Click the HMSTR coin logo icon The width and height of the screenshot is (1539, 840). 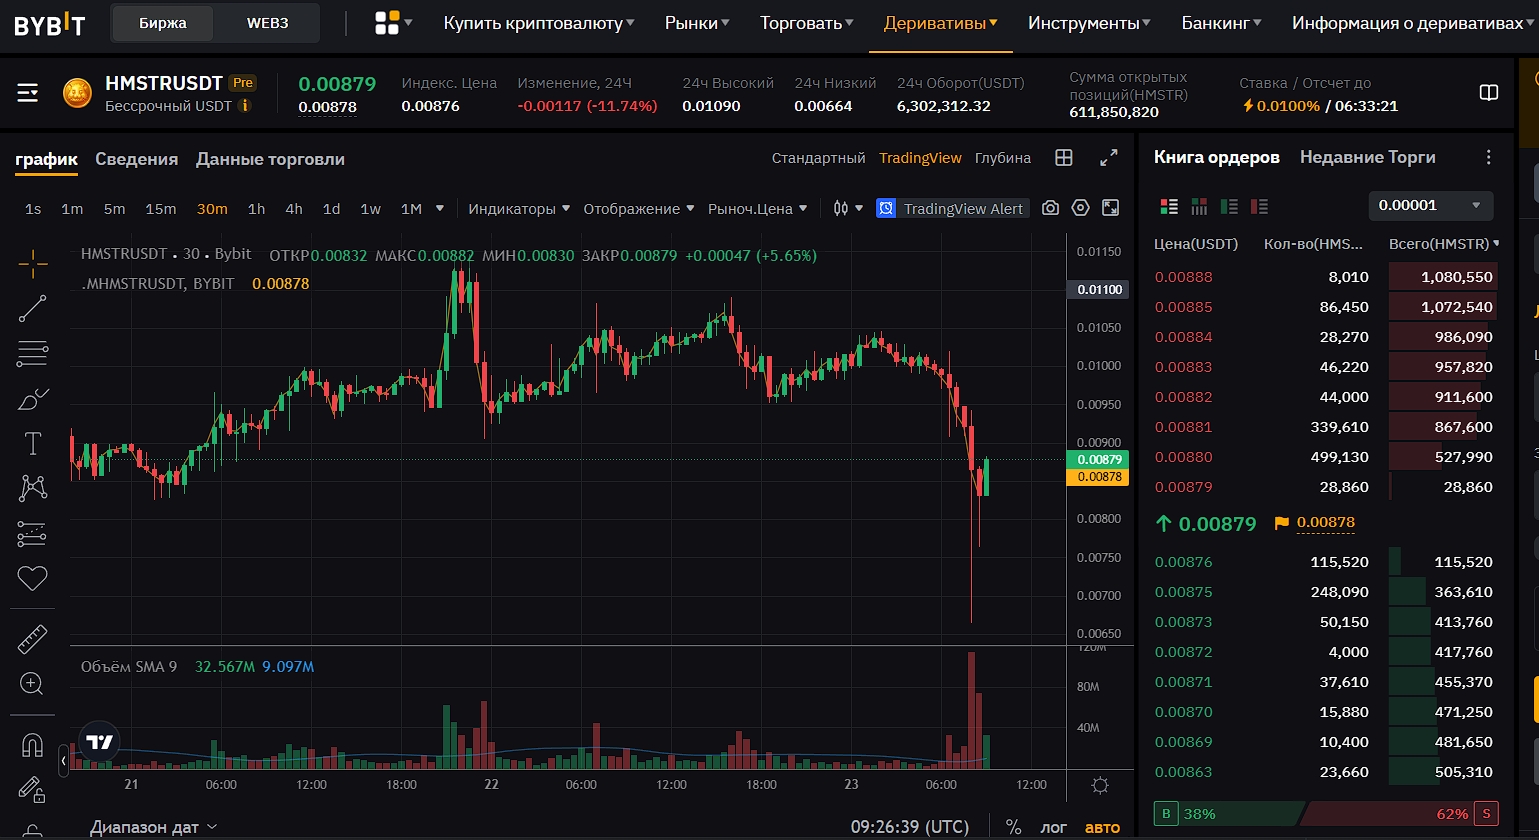(77, 93)
